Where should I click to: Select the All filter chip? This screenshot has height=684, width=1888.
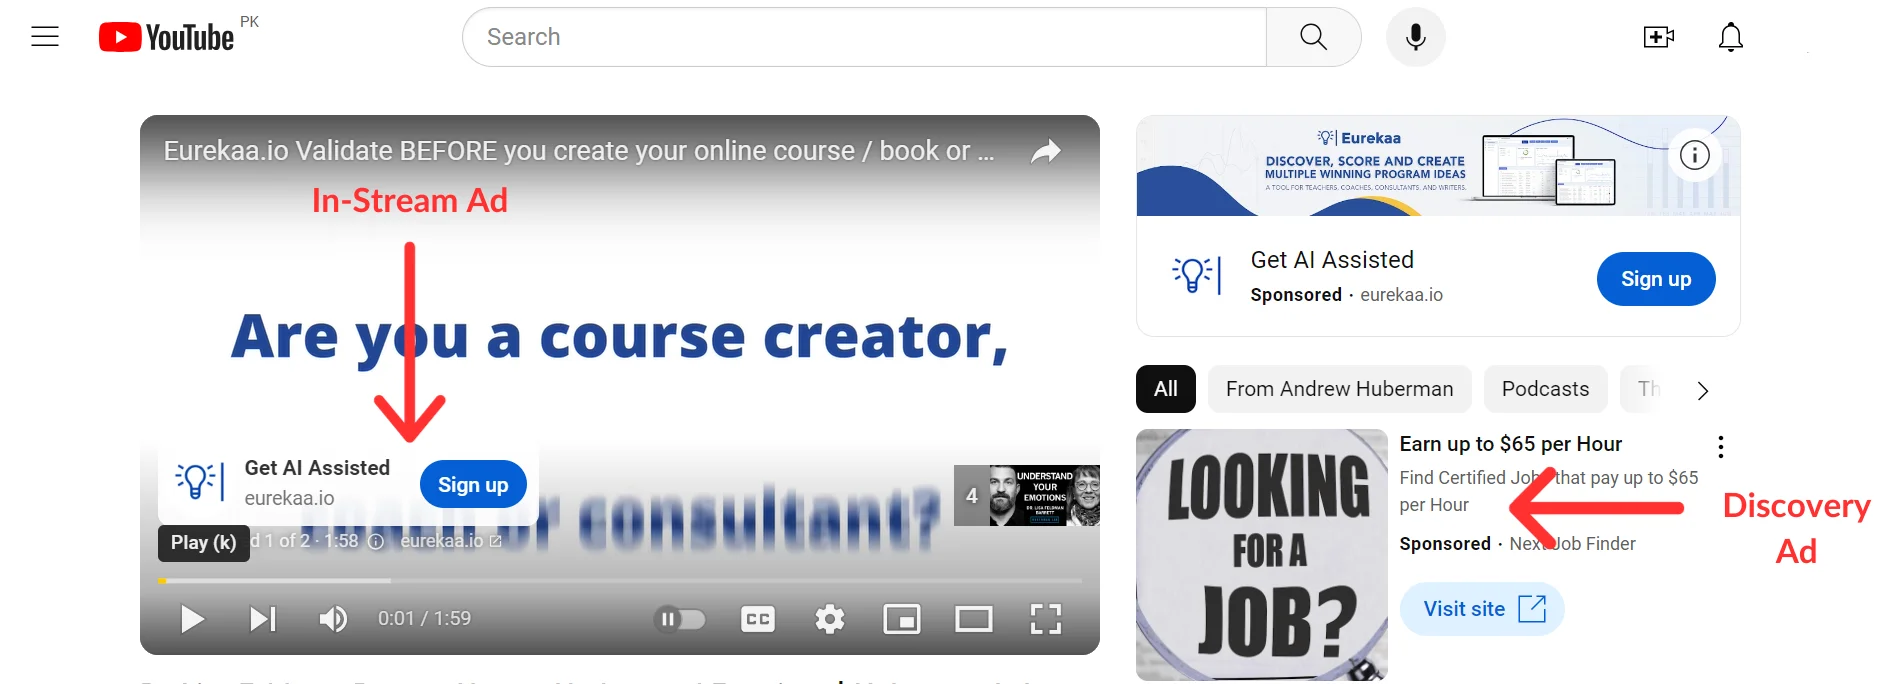[1166, 389]
